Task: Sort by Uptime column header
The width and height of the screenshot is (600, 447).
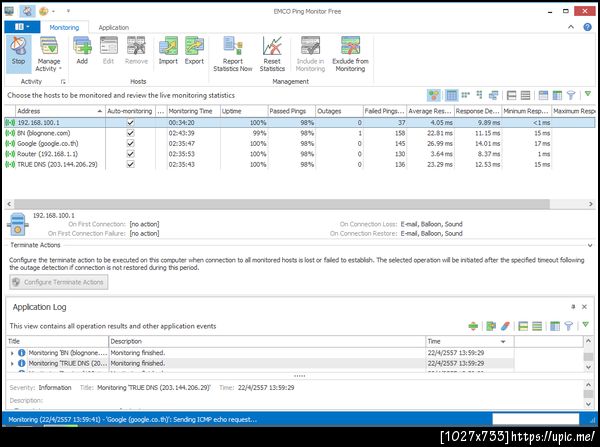Action: [244, 111]
